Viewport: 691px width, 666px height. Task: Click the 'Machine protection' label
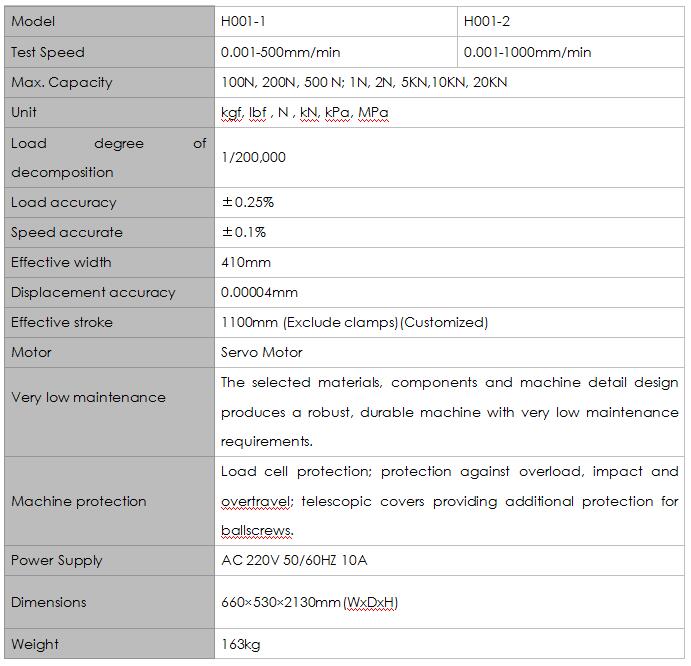79,501
